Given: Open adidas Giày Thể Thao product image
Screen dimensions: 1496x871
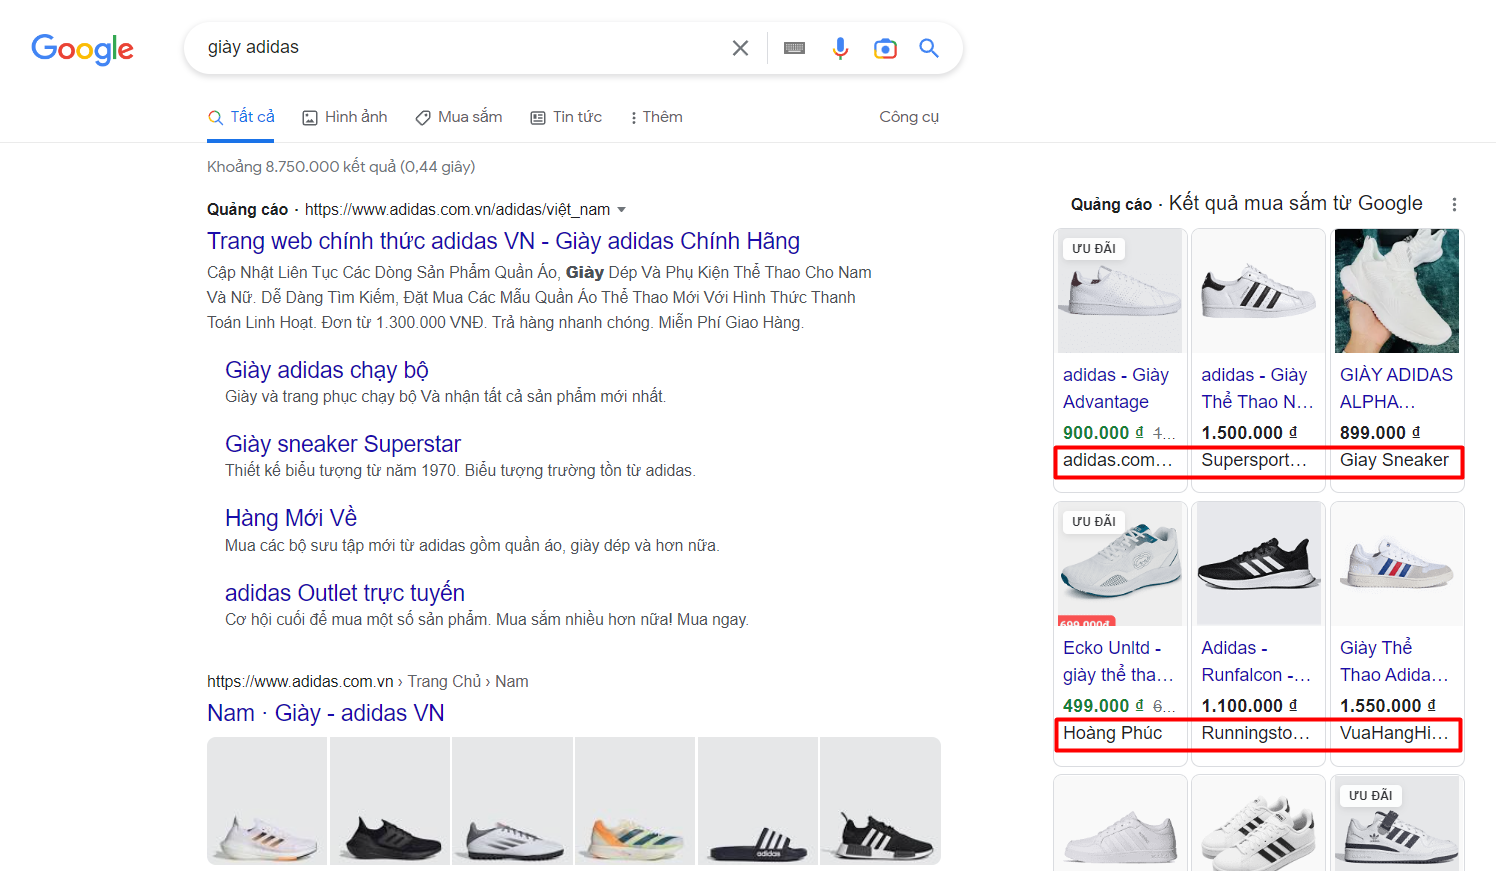Looking at the screenshot, I should [1259, 291].
